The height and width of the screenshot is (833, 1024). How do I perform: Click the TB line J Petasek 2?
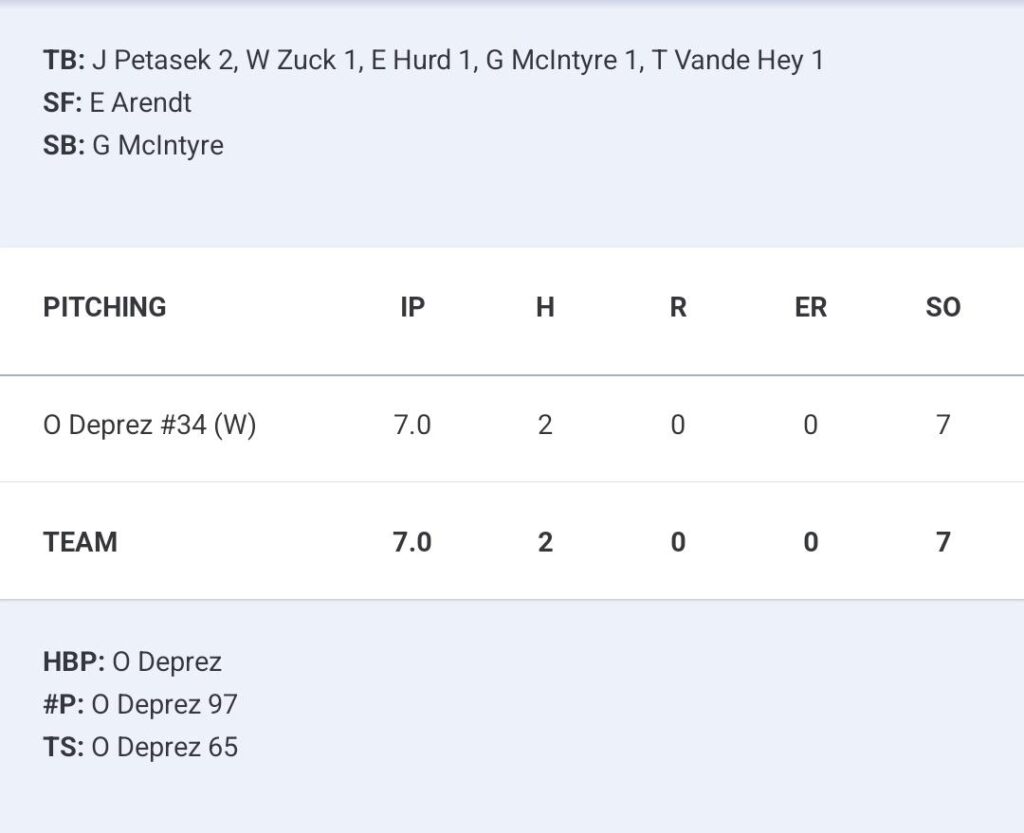[x=163, y=60]
